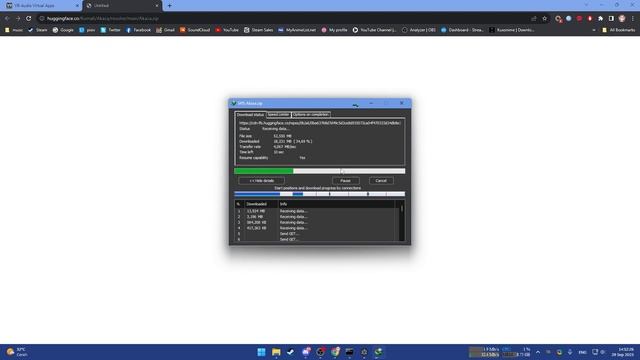
Task: Click the Hide details button
Action: (262, 180)
